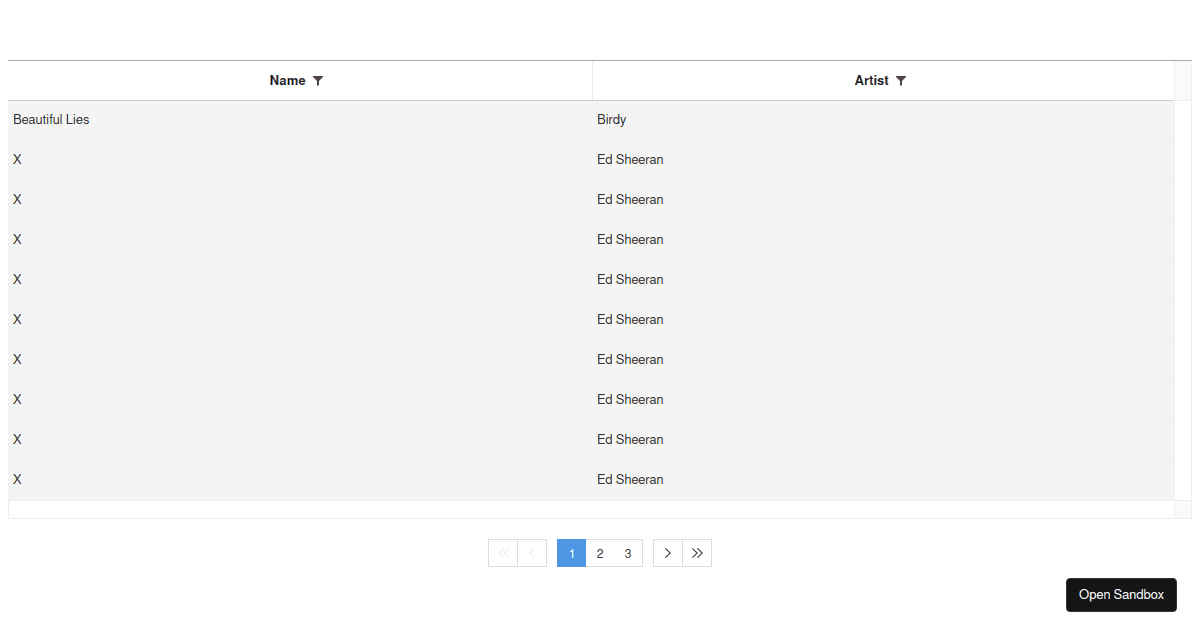The image size is (1200, 630).
Task: Click the Open Sandbox button
Action: (x=1121, y=595)
